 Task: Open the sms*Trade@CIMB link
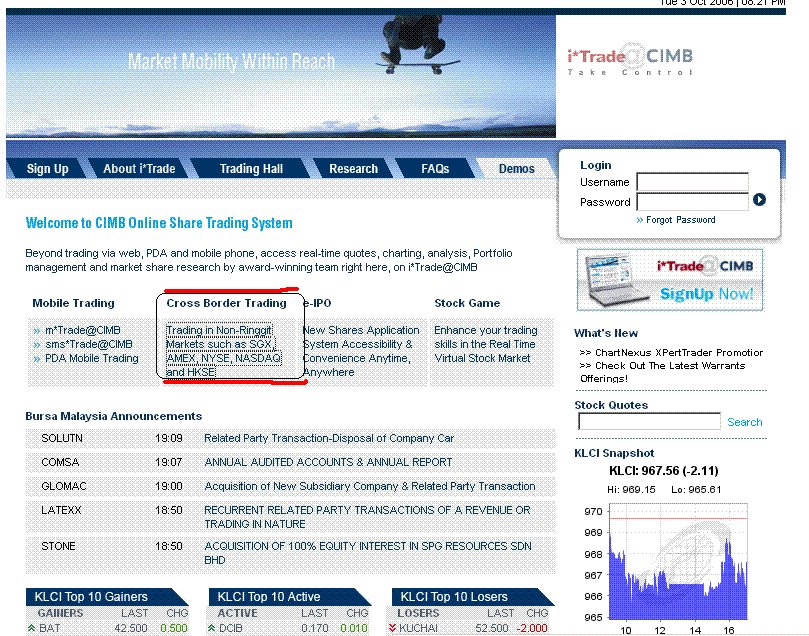(x=89, y=344)
